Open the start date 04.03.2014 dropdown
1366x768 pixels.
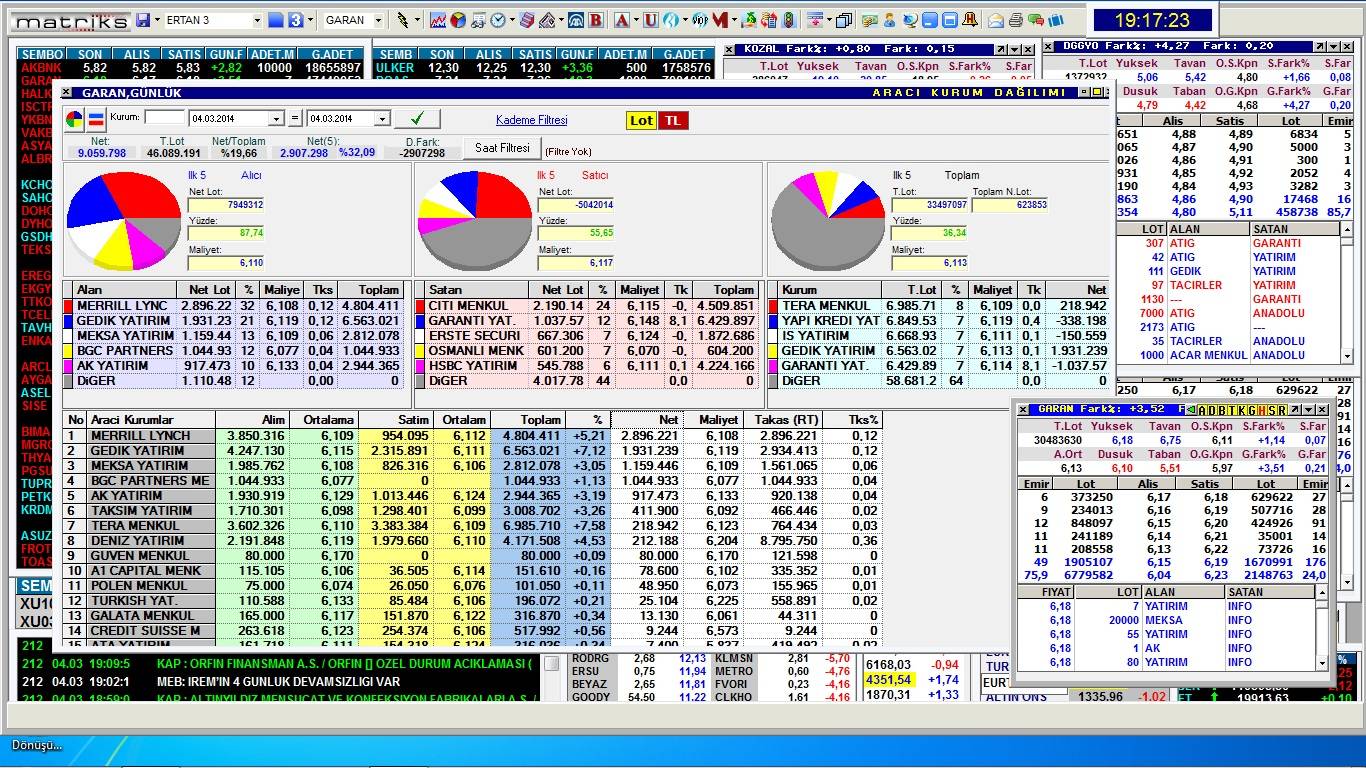(276, 119)
